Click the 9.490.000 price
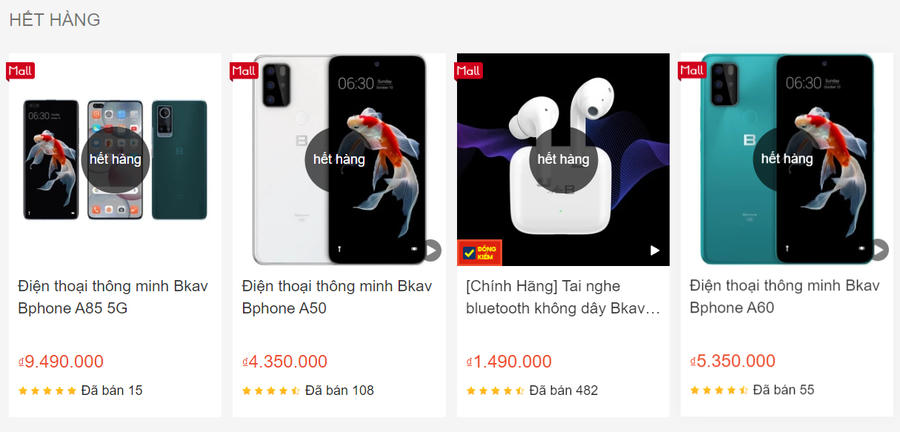900x432 pixels. coord(61,361)
